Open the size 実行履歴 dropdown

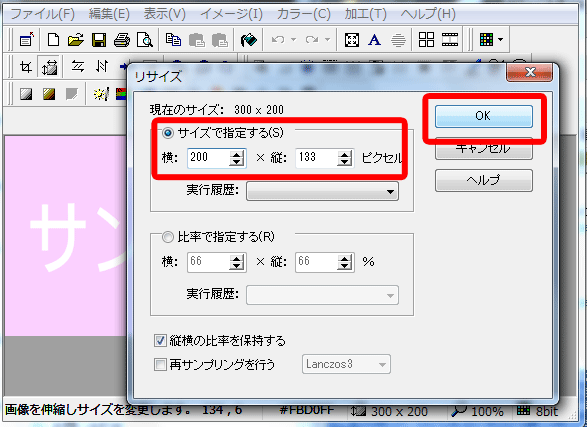[x=322, y=191]
